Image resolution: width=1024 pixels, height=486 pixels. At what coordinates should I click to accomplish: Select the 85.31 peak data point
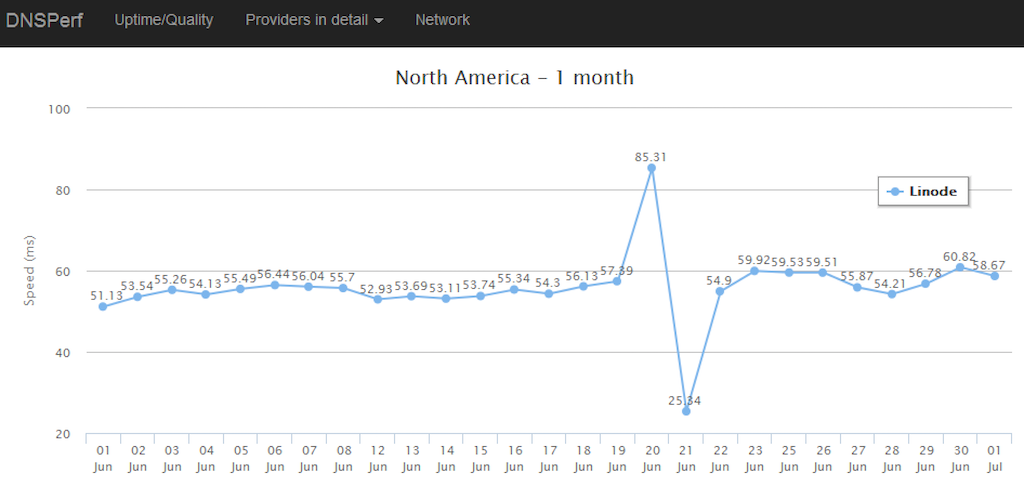(651, 168)
